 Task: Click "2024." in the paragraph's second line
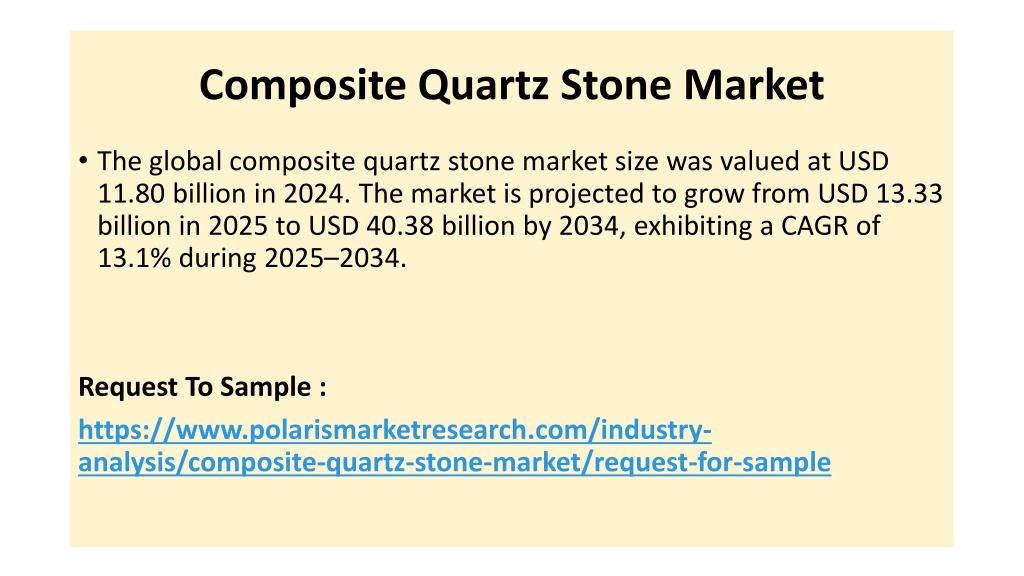[x=317, y=193]
